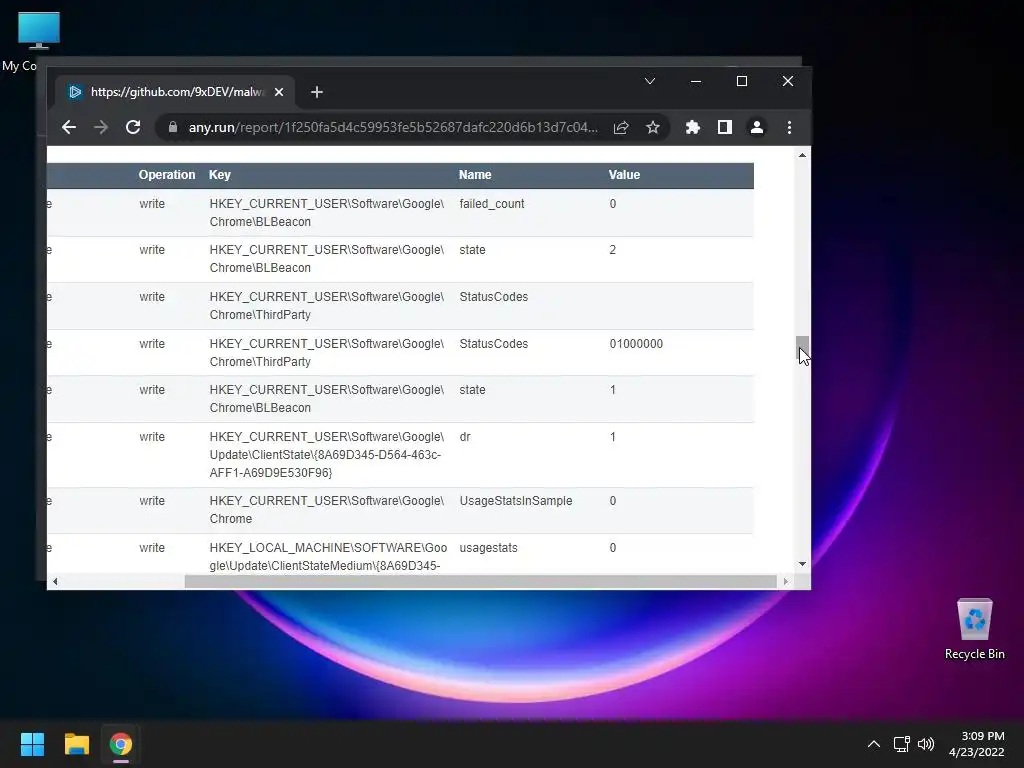
Task: Click state row with value 2
Action: point(400,259)
